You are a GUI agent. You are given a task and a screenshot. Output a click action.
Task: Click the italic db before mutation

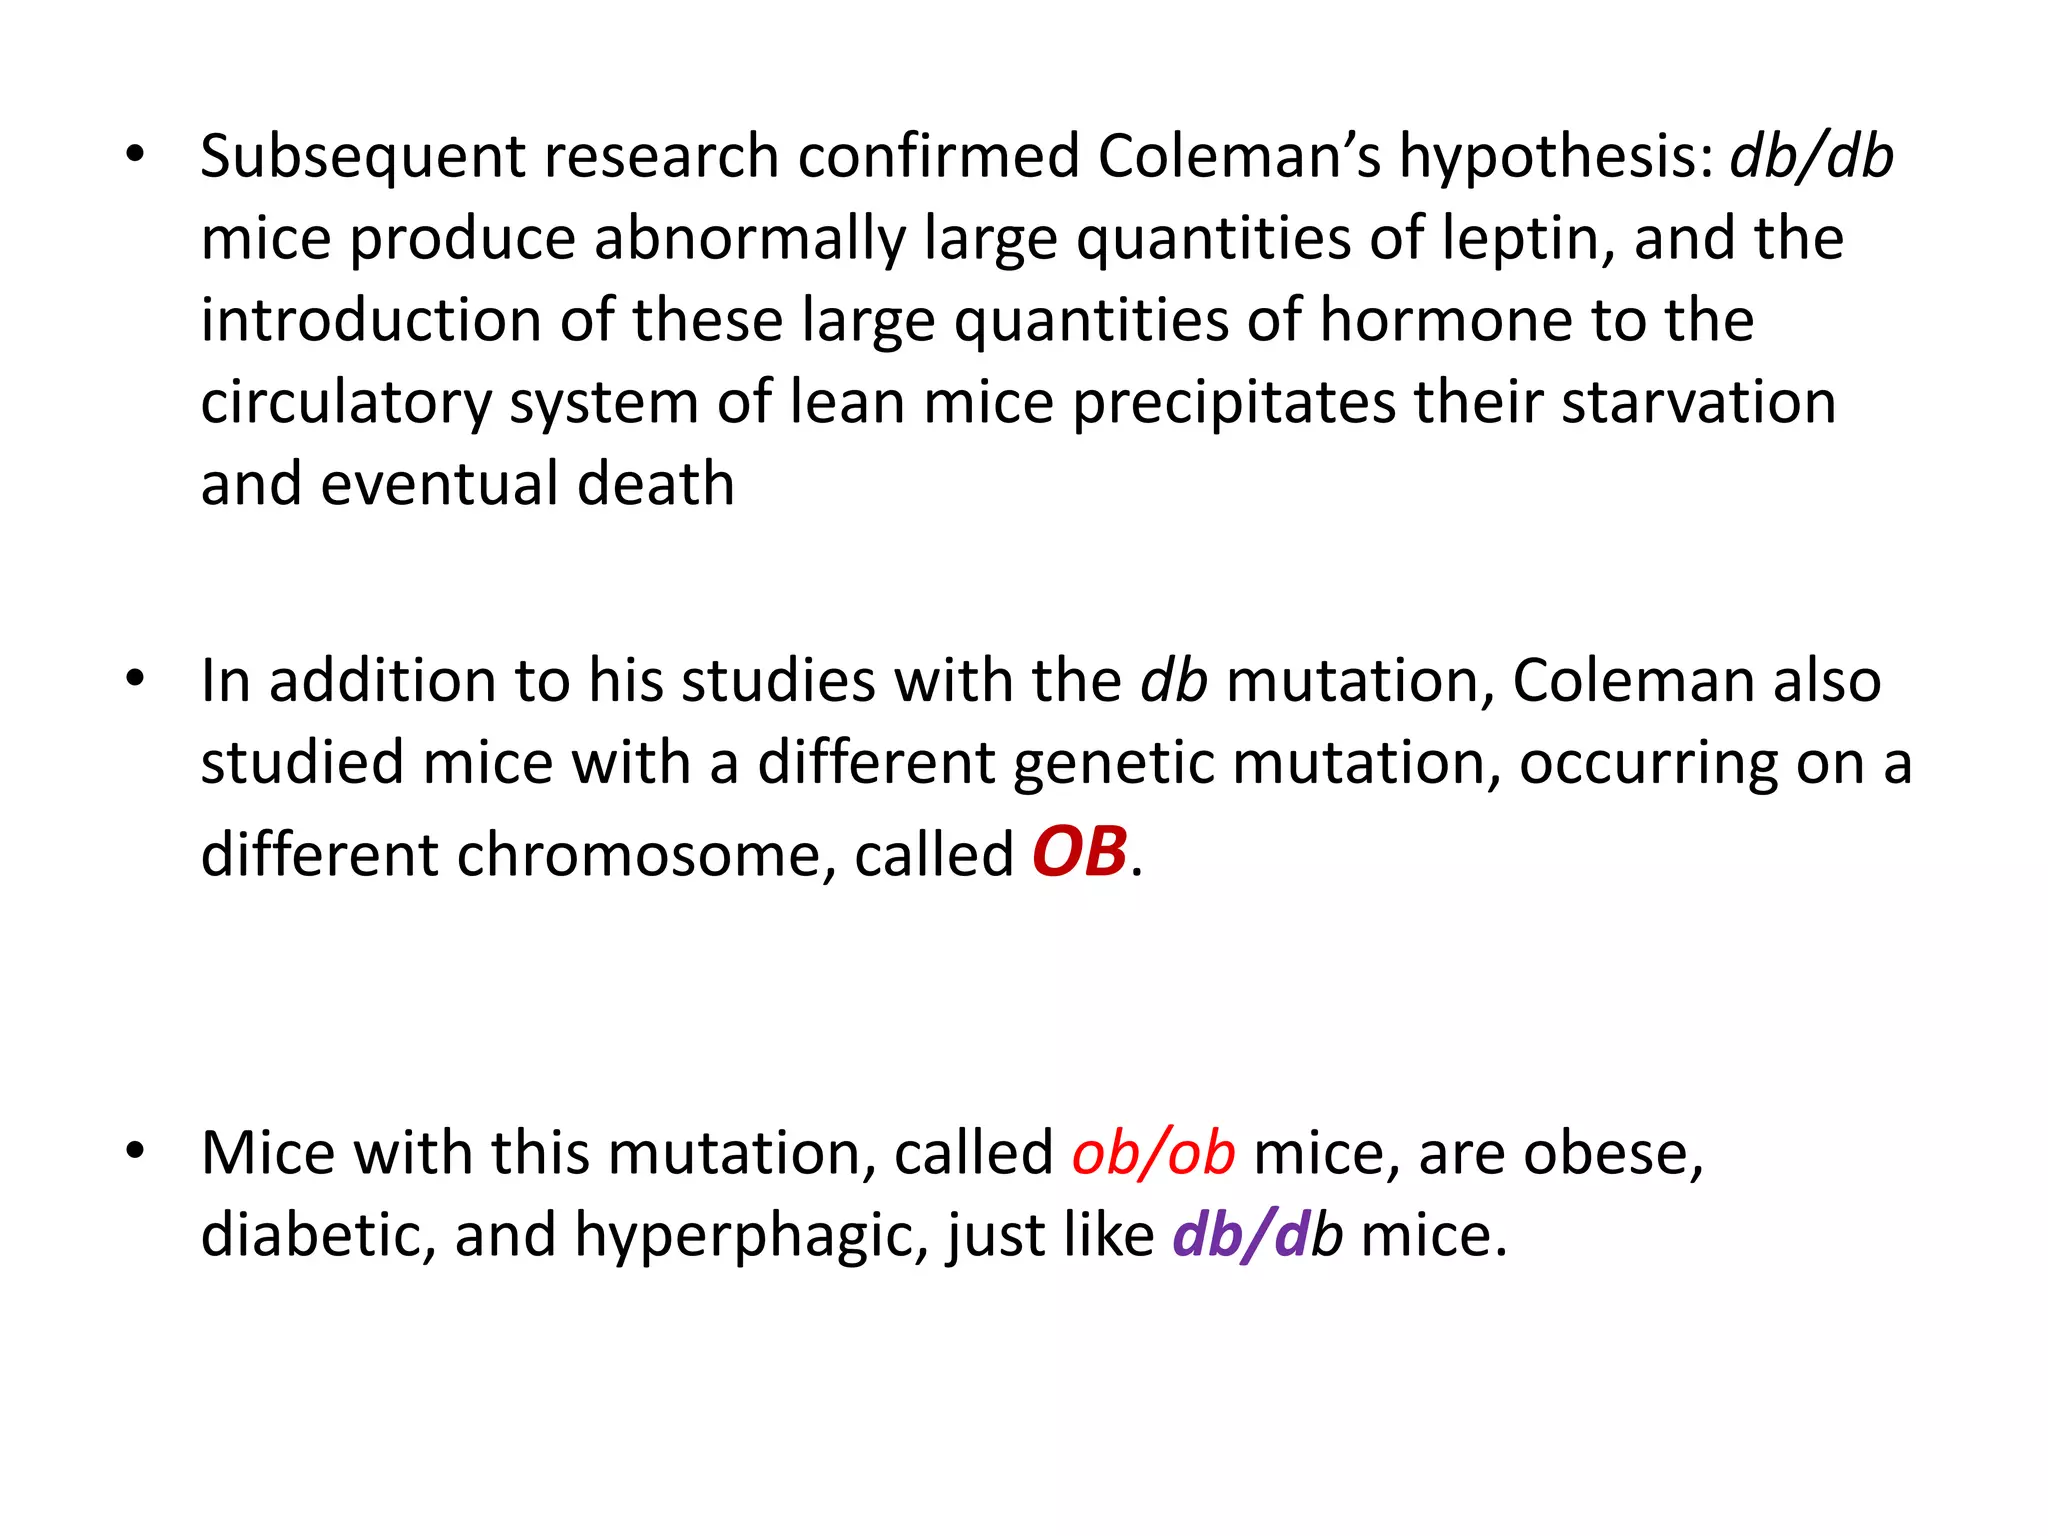[1174, 680]
